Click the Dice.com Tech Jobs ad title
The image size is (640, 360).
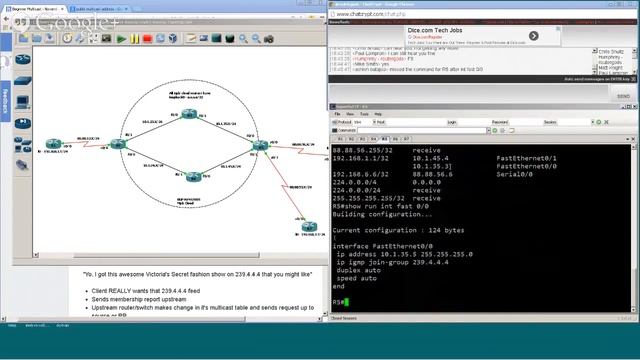(x=435, y=30)
